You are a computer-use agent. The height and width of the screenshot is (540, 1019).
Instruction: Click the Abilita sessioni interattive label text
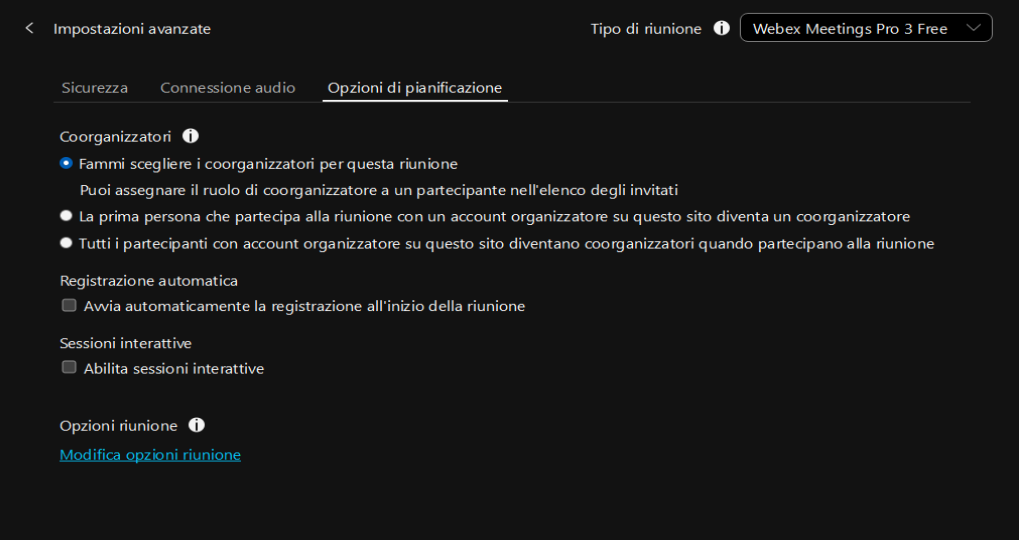coord(174,369)
